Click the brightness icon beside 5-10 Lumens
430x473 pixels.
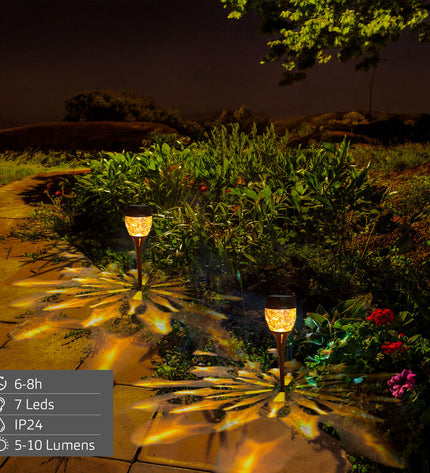point(3,445)
